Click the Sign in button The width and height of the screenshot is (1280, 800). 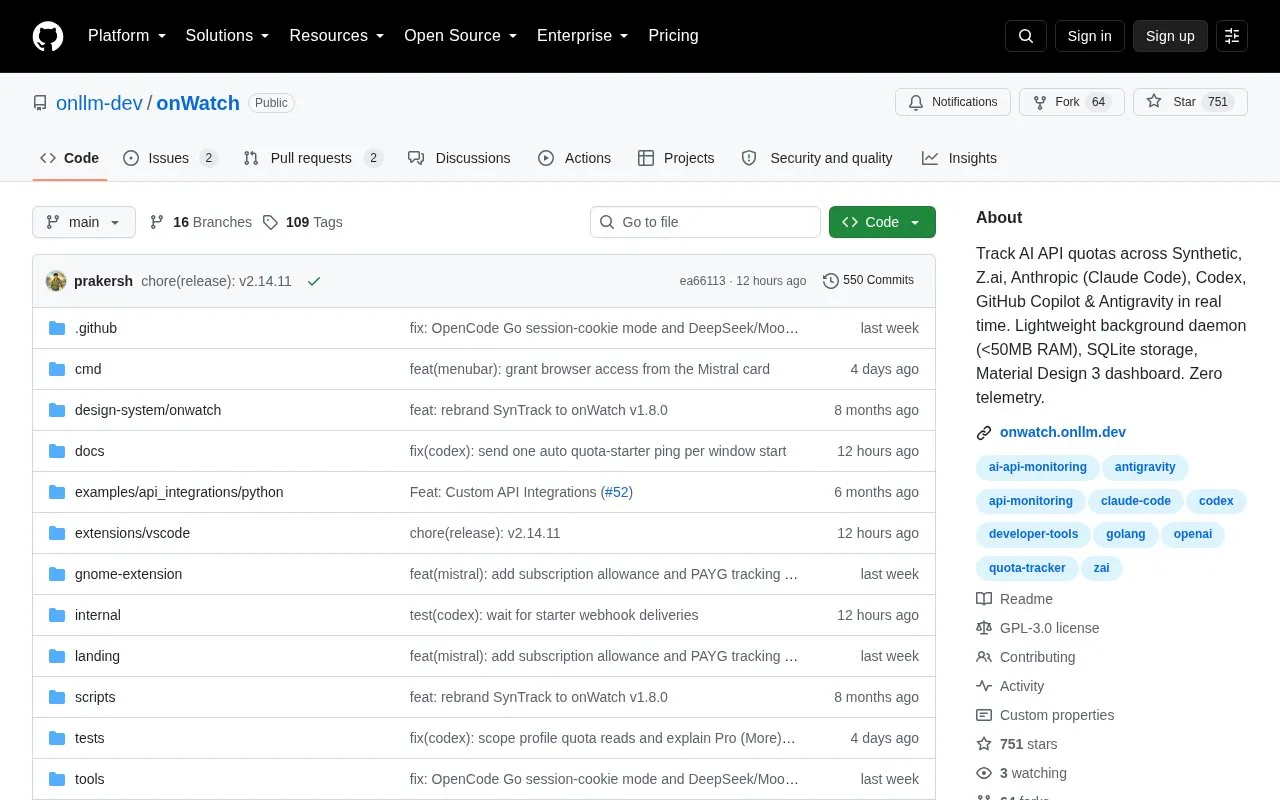click(1089, 36)
